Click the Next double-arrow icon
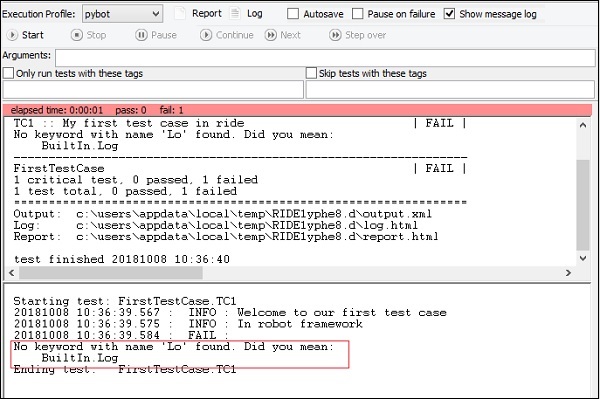The image size is (600, 399). pyautogui.click(x=271, y=35)
